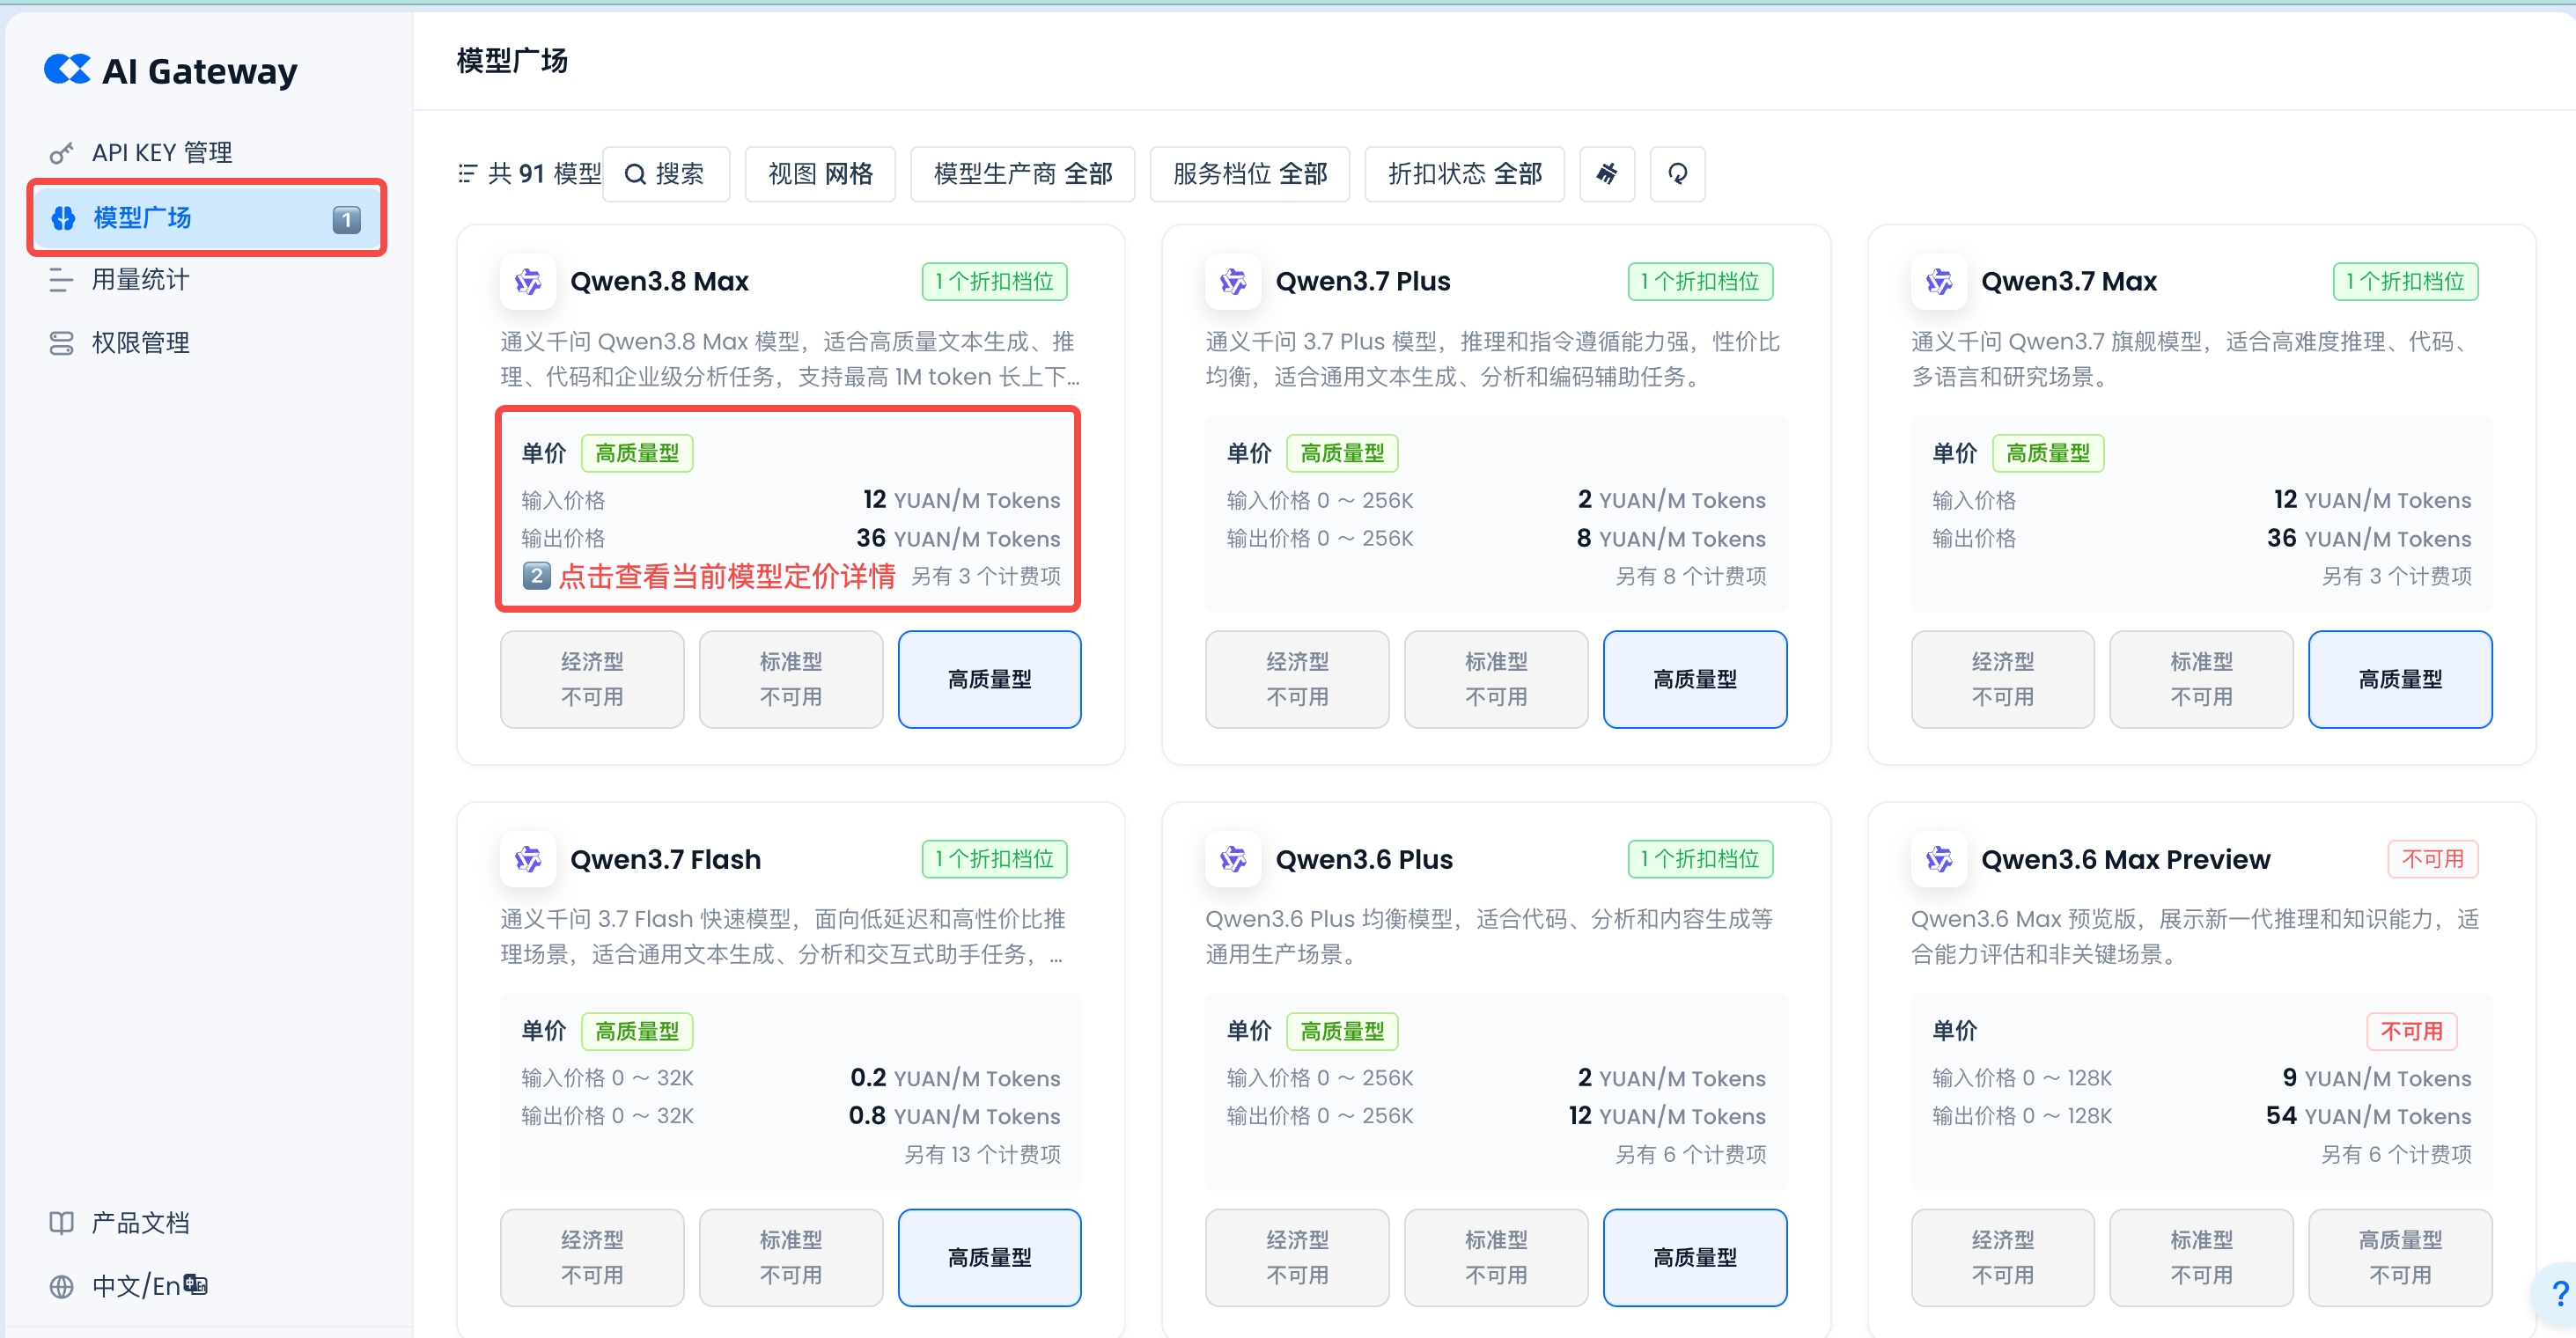This screenshot has height=1338, width=2576.
Task: Click the AI Gateway logo
Action: (x=171, y=71)
